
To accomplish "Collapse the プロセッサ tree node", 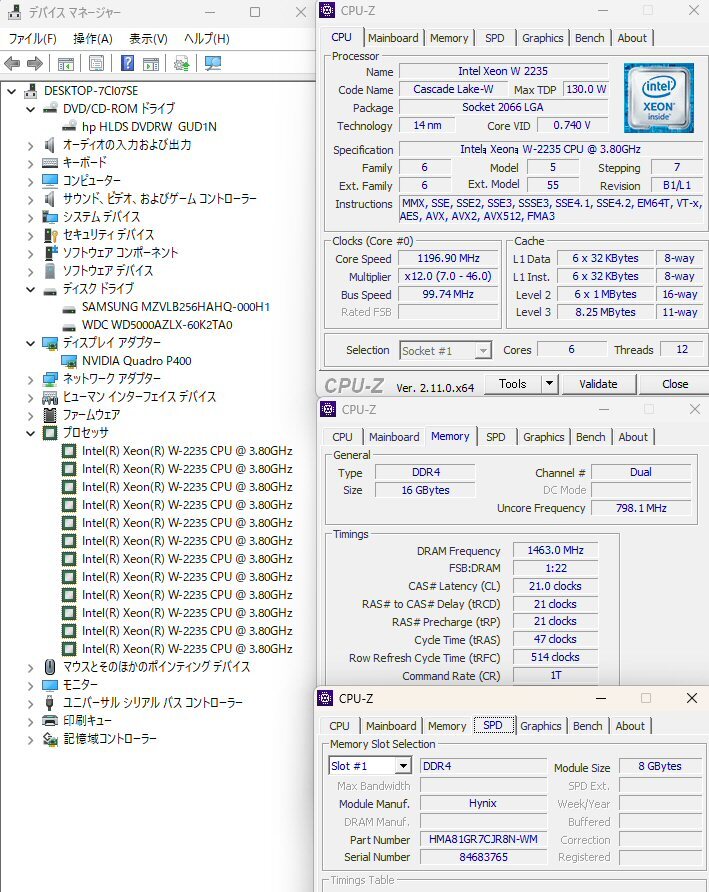I will point(31,433).
